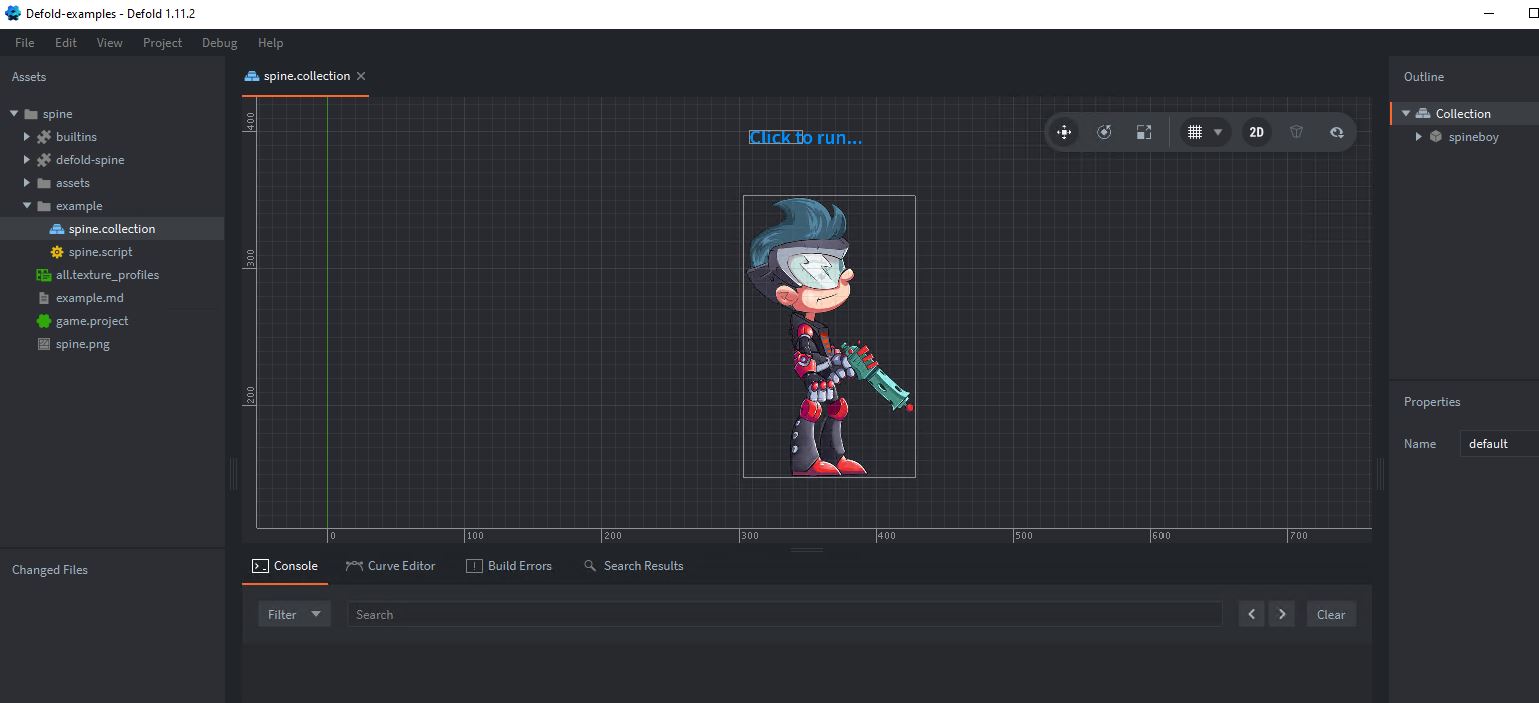This screenshot has width=1539, height=703.
Task: Open the console Filter dropdown
Action: coord(294,614)
